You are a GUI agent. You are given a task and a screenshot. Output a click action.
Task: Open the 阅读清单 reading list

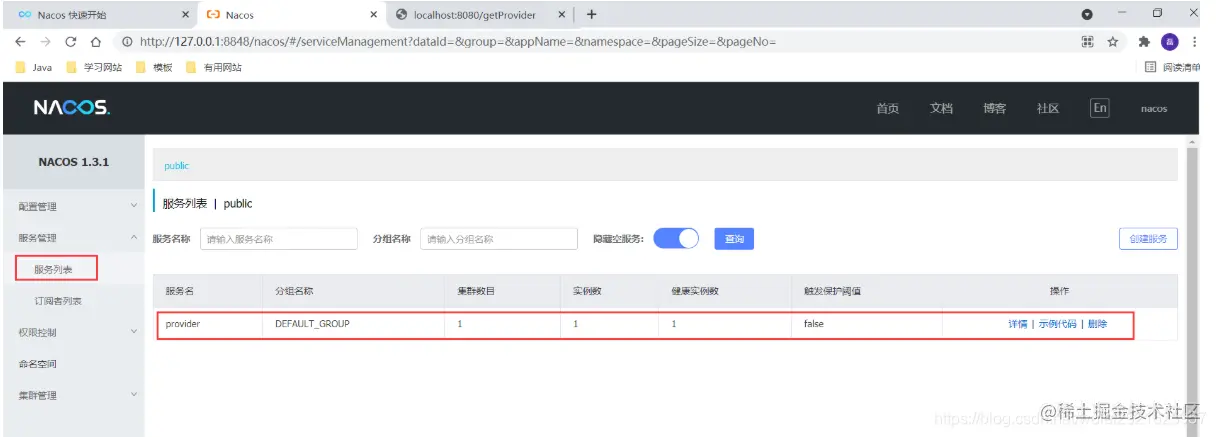pyautogui.click(x=1171, y=67)
